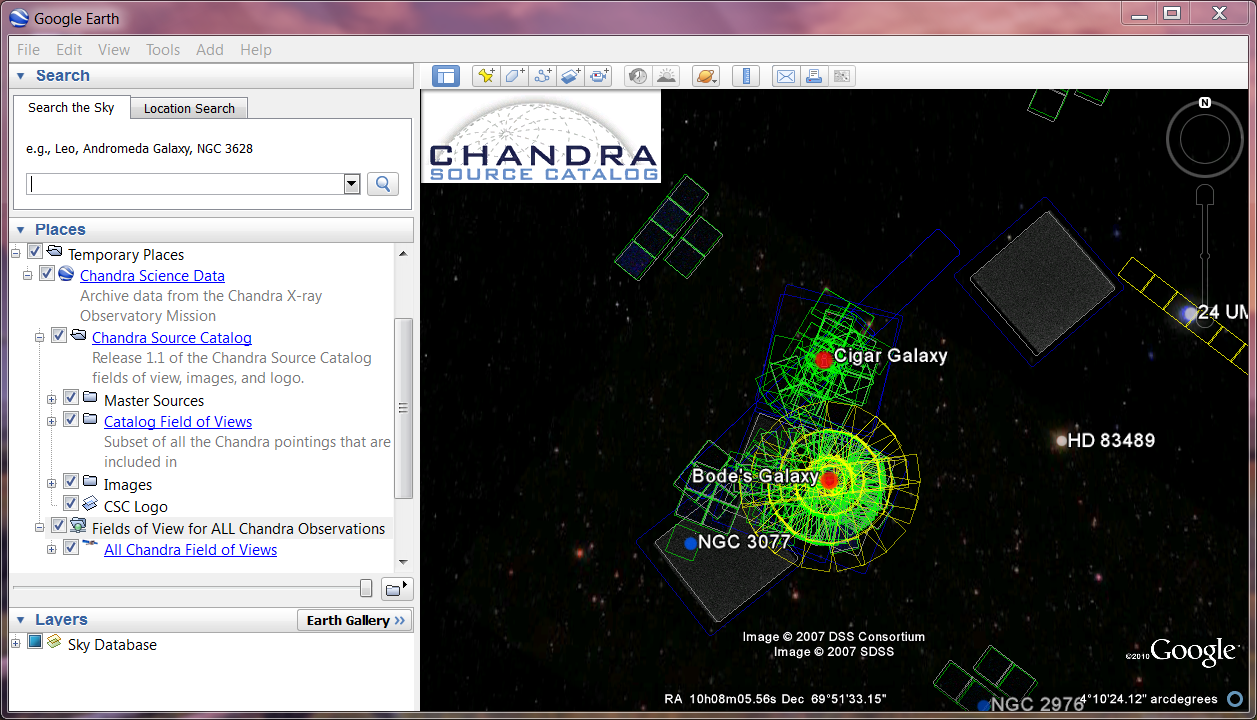Open the planet switcher dropdown
Viewport: 1257px width, 720px height.
[706, 76]
